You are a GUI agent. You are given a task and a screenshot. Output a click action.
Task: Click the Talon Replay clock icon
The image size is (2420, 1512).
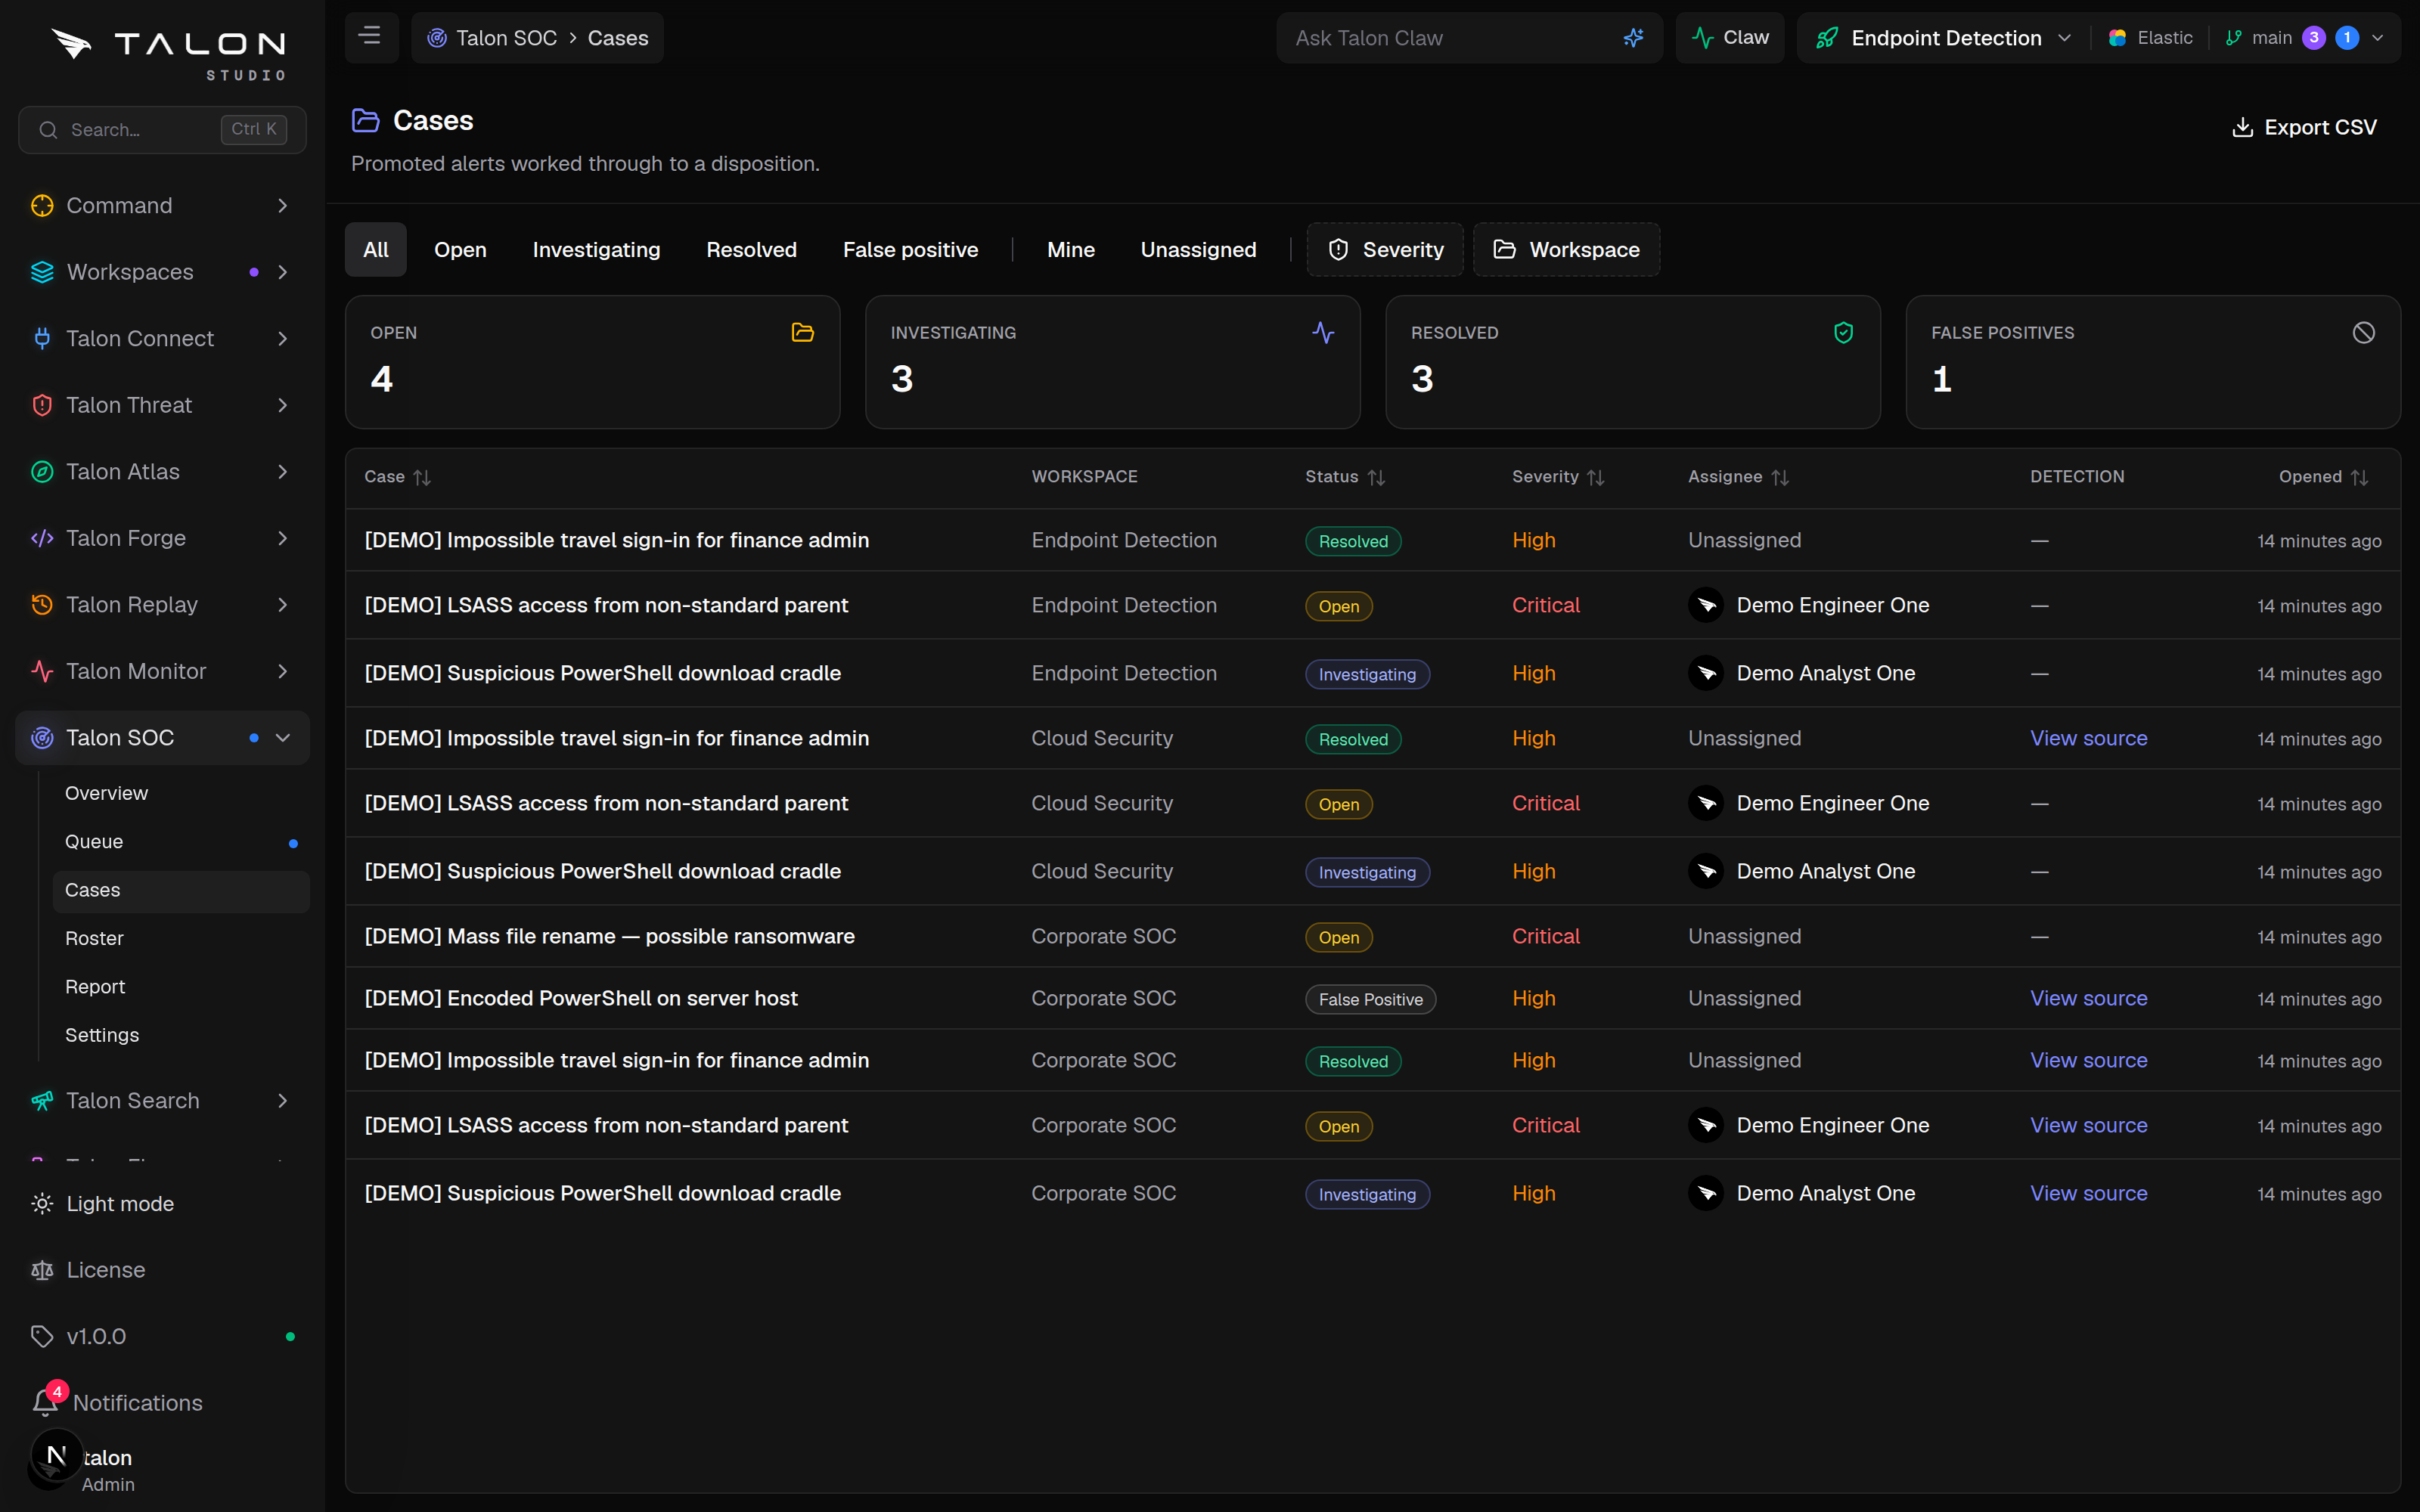42,604
